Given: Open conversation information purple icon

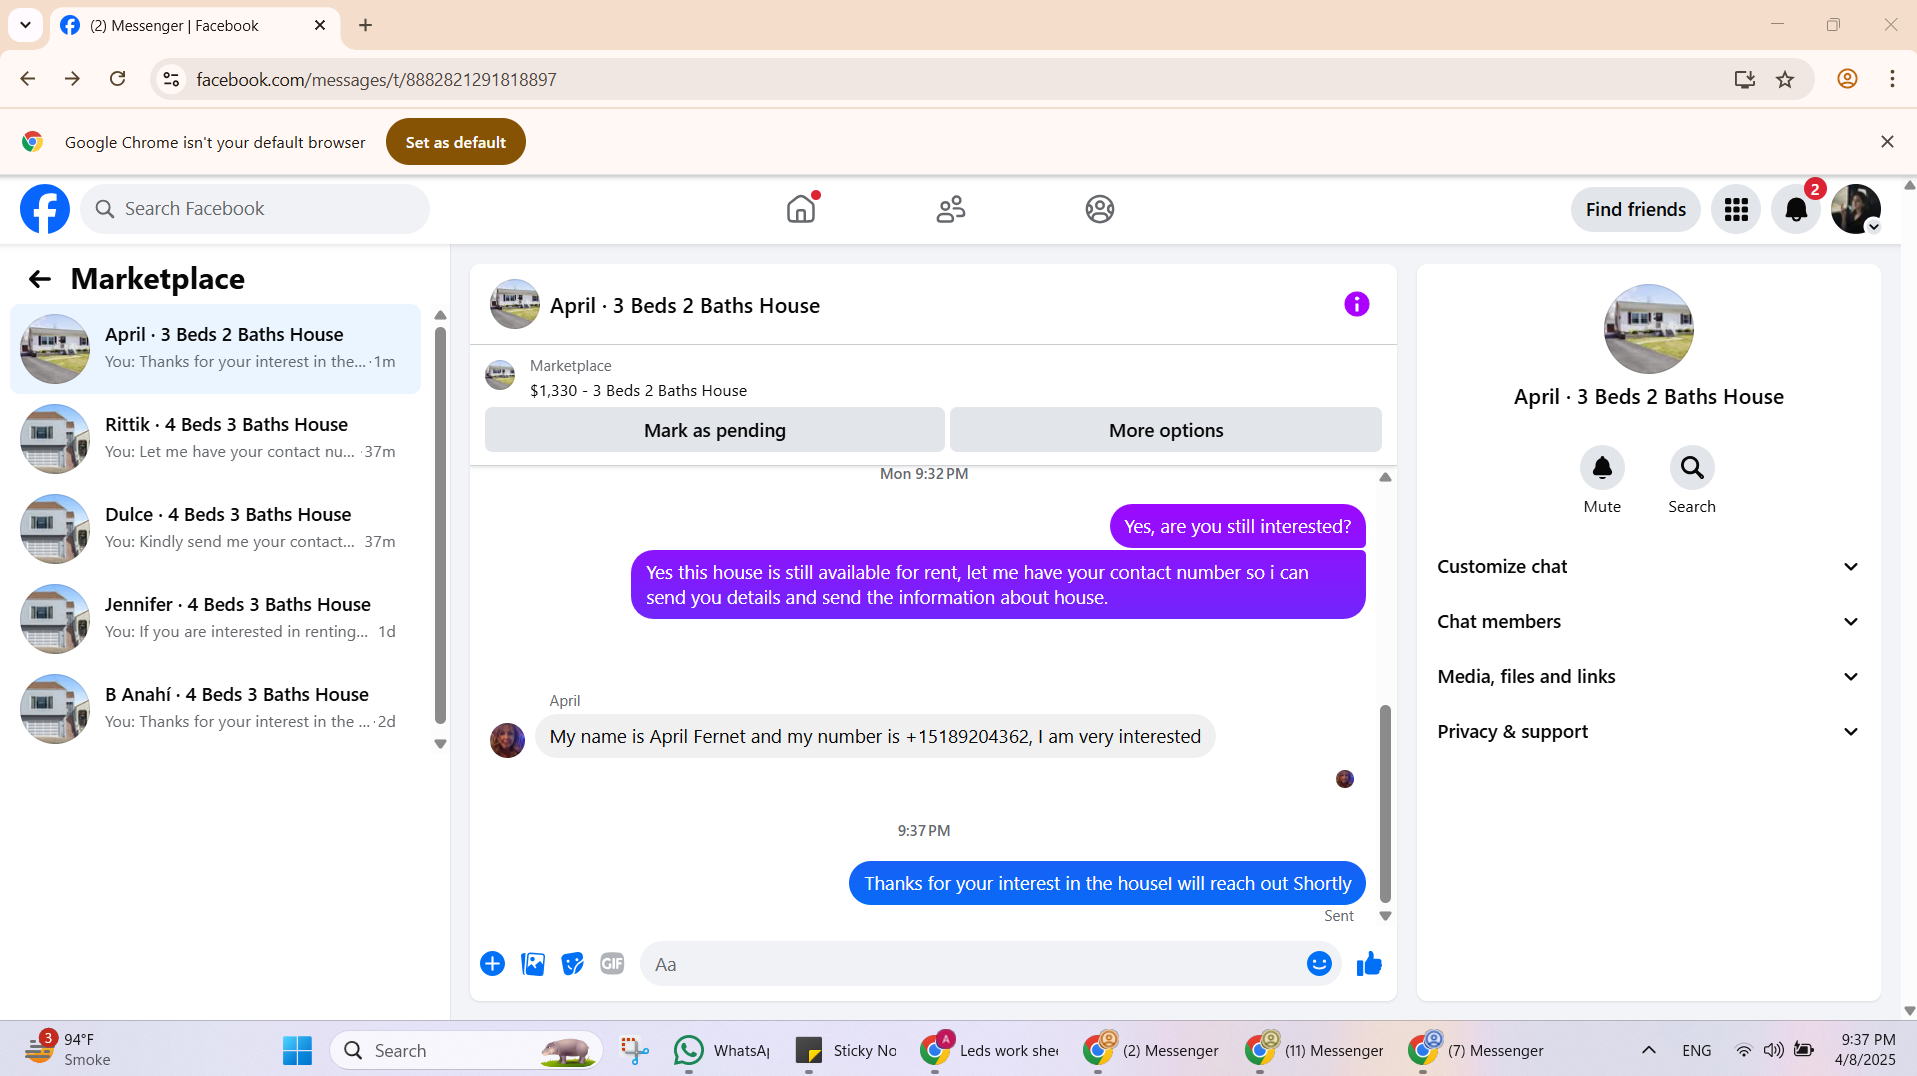Looking at the screenshot, I should [1356, 304].
